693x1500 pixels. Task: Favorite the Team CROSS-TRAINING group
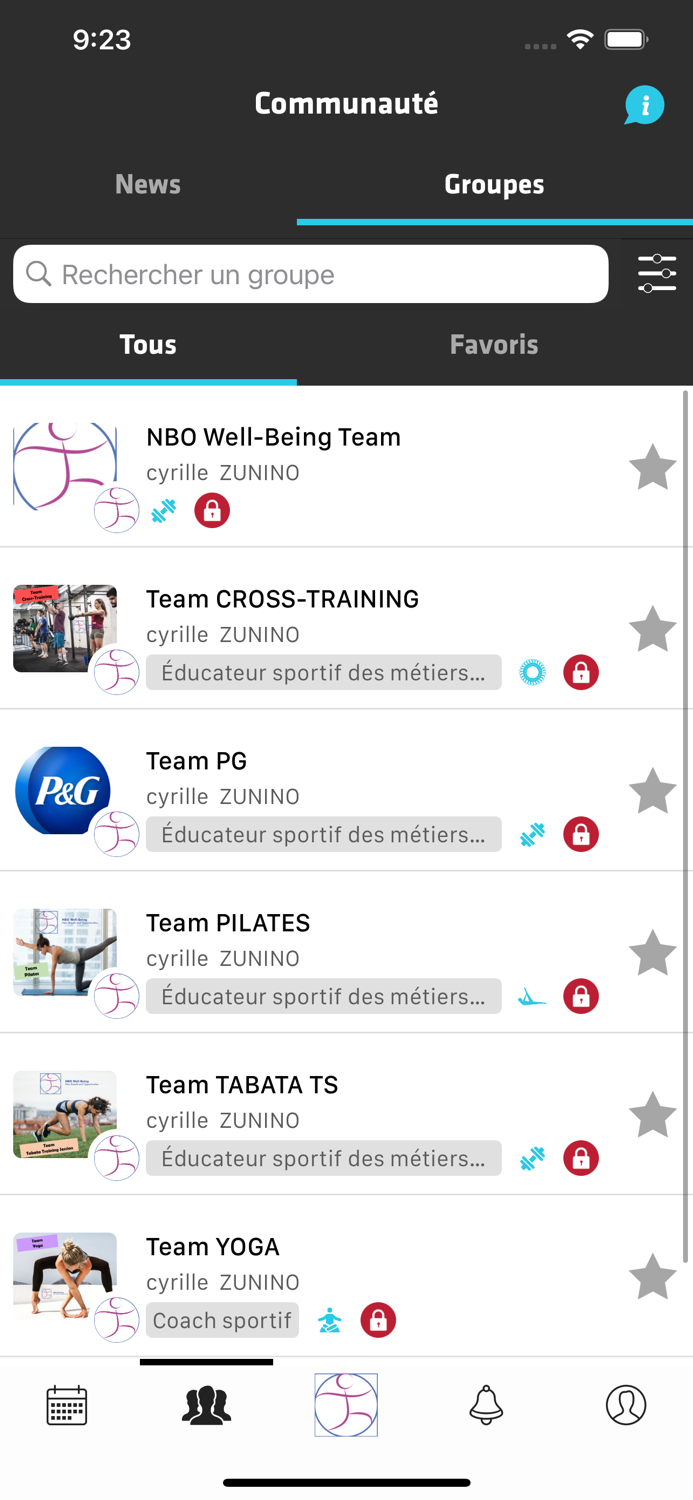(x=652, y=629)
